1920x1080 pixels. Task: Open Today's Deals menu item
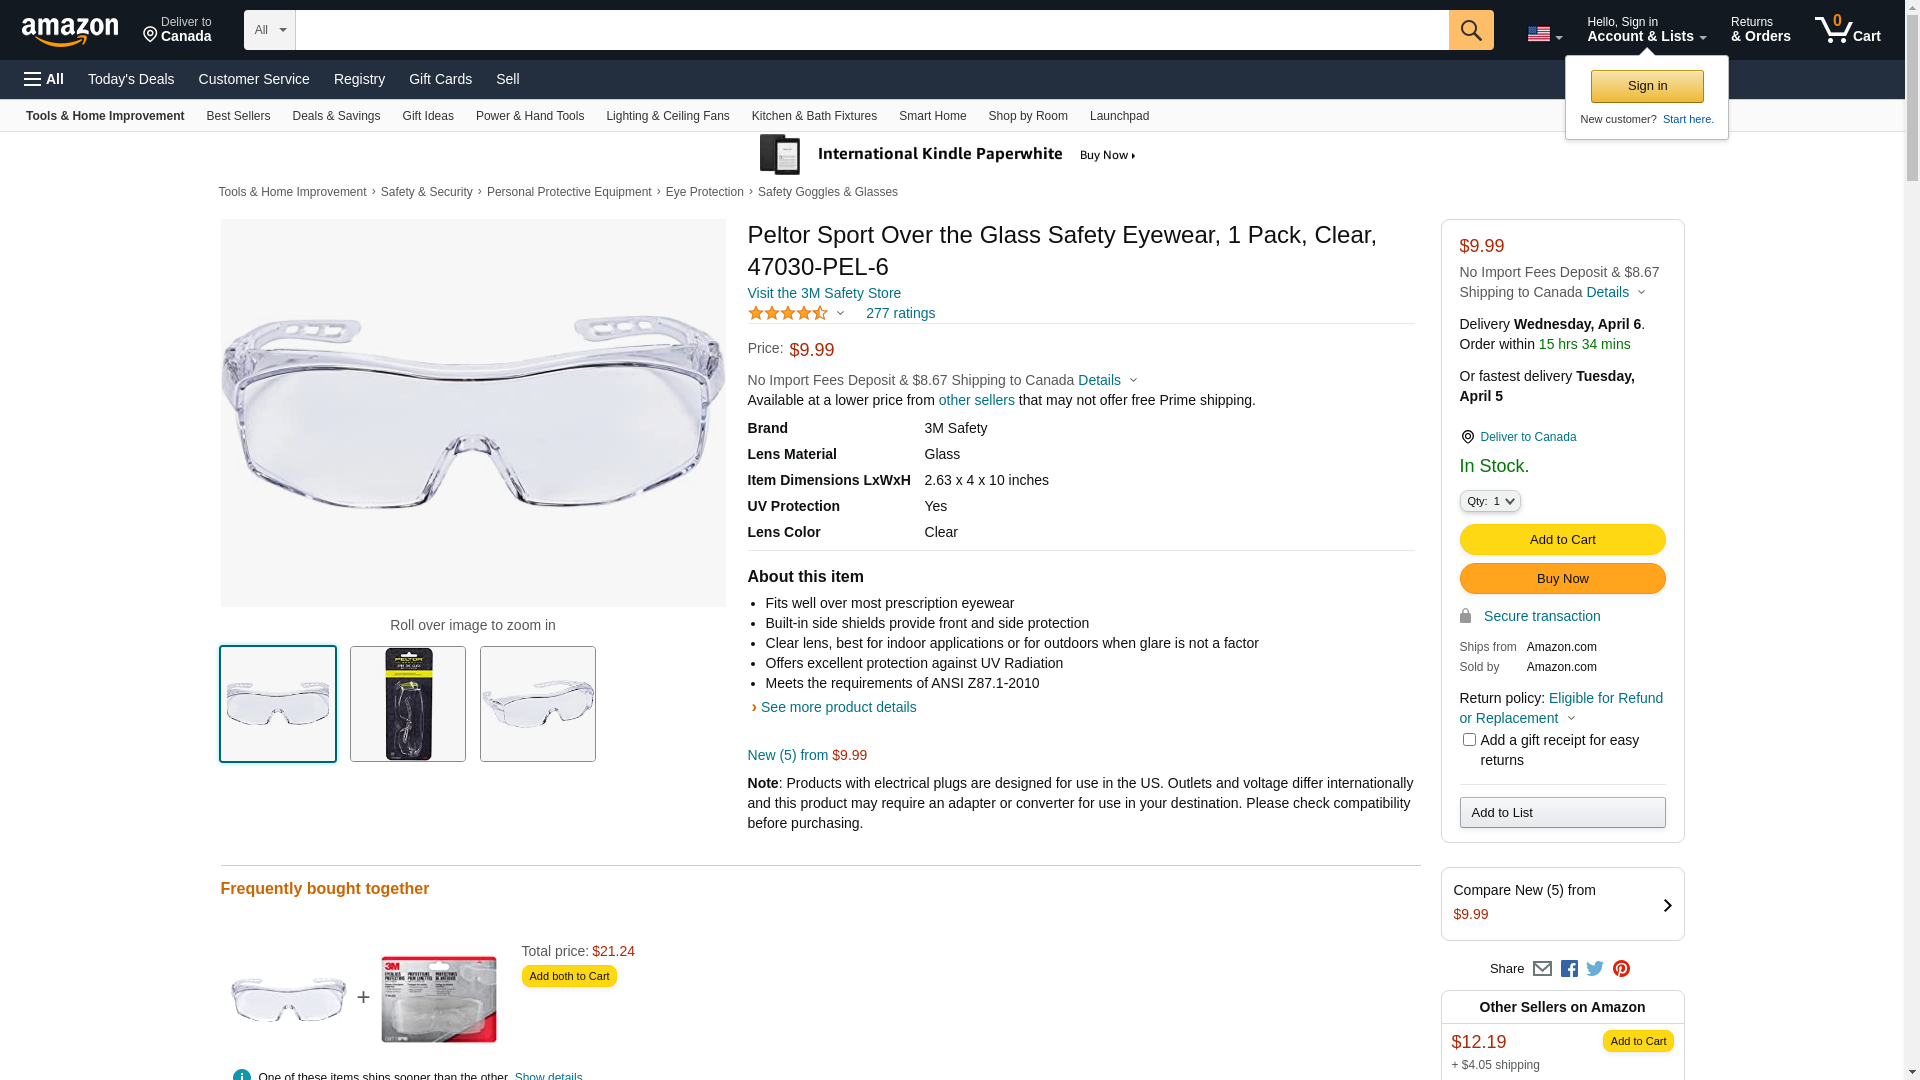131,79
